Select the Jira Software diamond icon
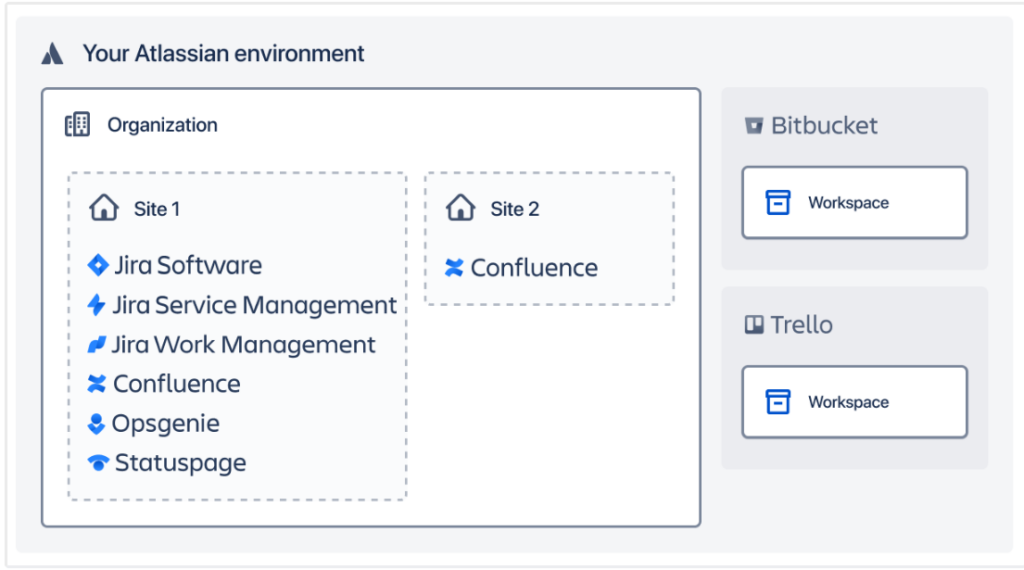The width and height of the screenshot is (1024, 570). pyautogui.click(x=98, y=265)
